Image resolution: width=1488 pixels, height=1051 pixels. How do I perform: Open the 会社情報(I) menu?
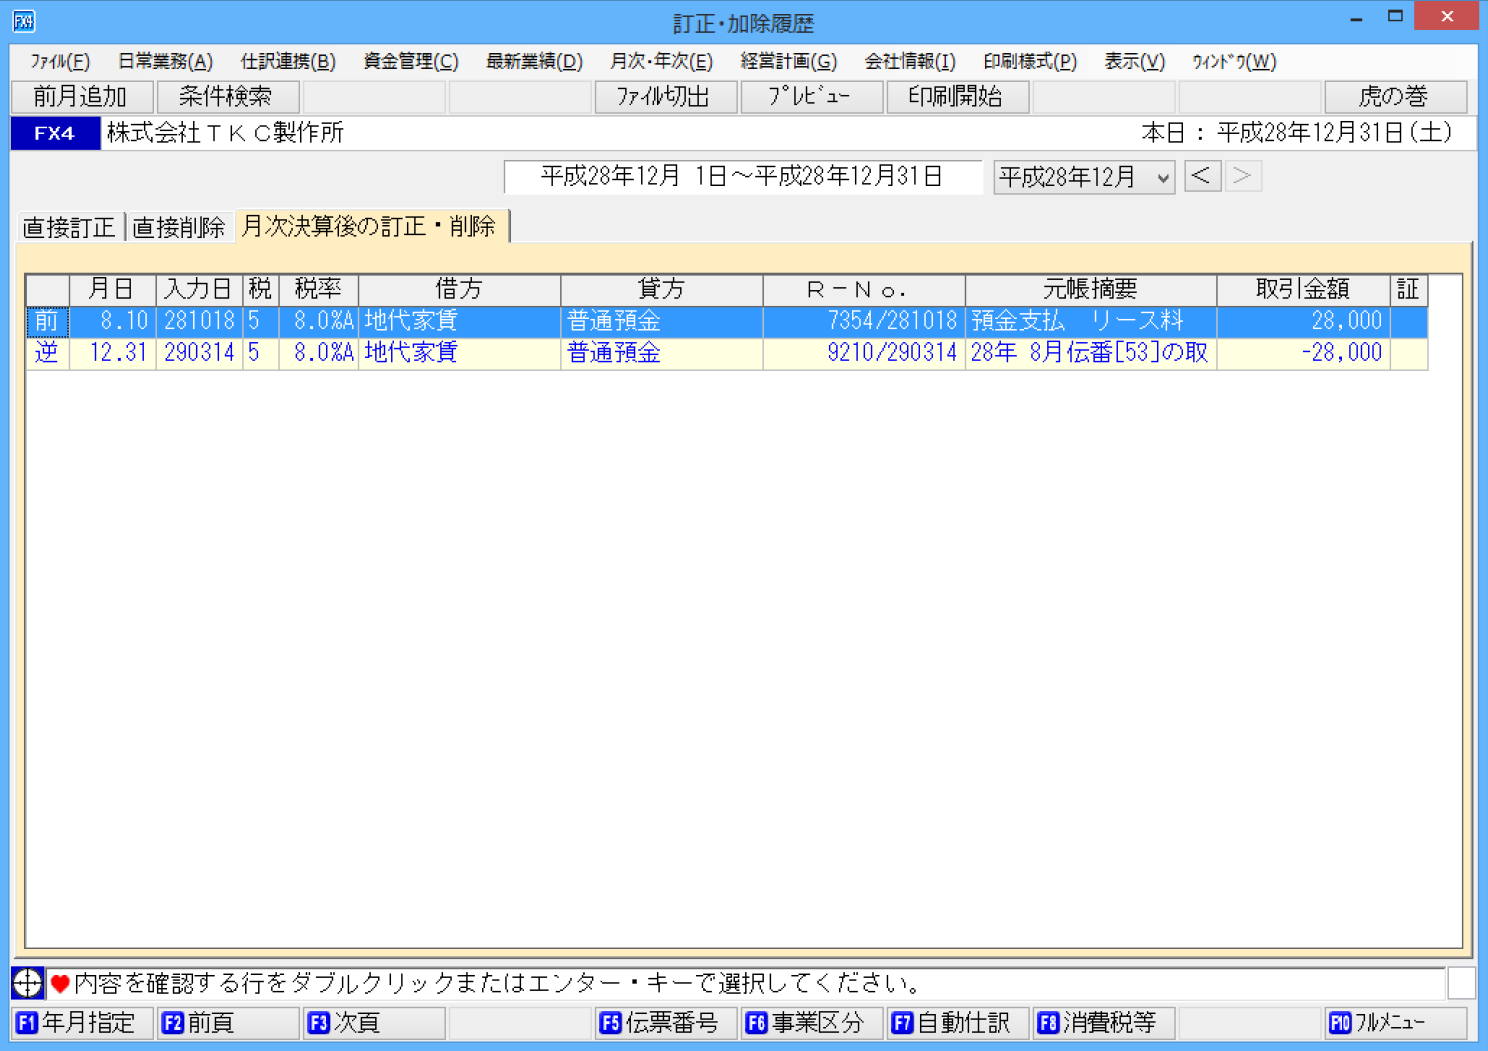click(x=909, y=62)
